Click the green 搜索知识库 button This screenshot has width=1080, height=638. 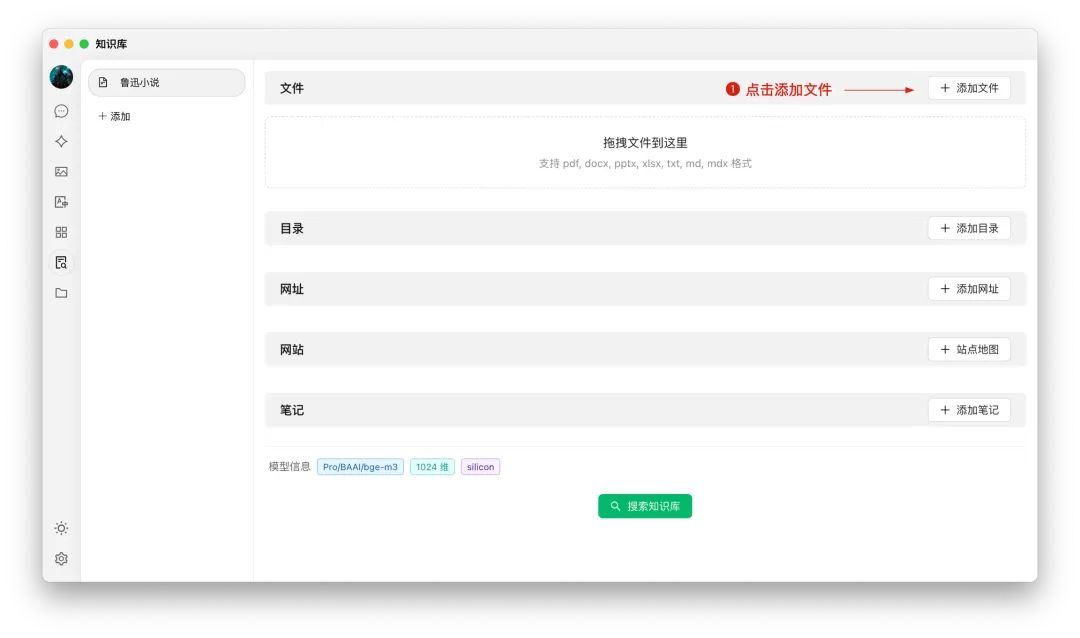point(645,506)
